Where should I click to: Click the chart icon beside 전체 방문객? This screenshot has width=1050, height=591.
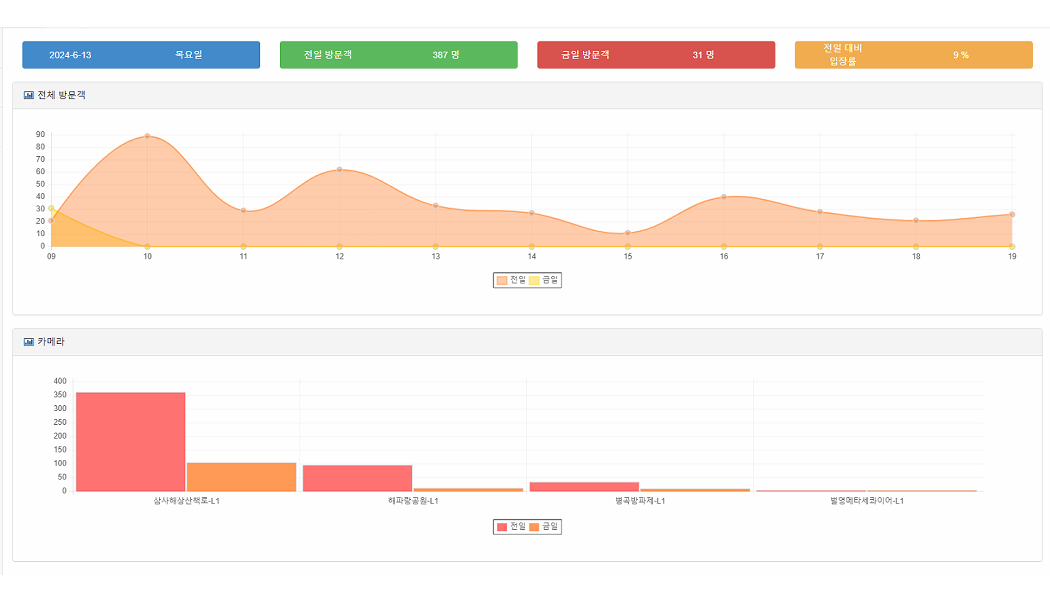(29, 96)
